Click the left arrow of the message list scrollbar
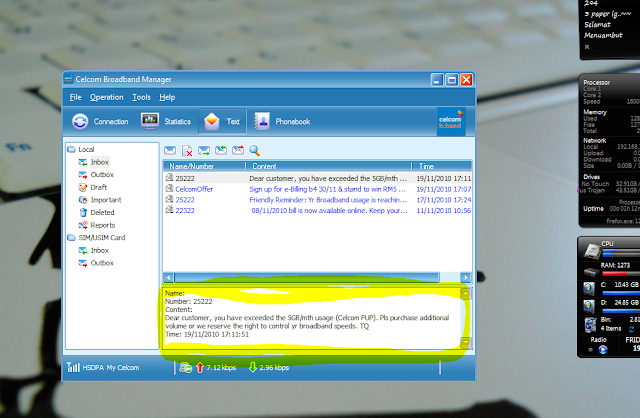Viewport: 640px width, 418px height. point(169,277)
